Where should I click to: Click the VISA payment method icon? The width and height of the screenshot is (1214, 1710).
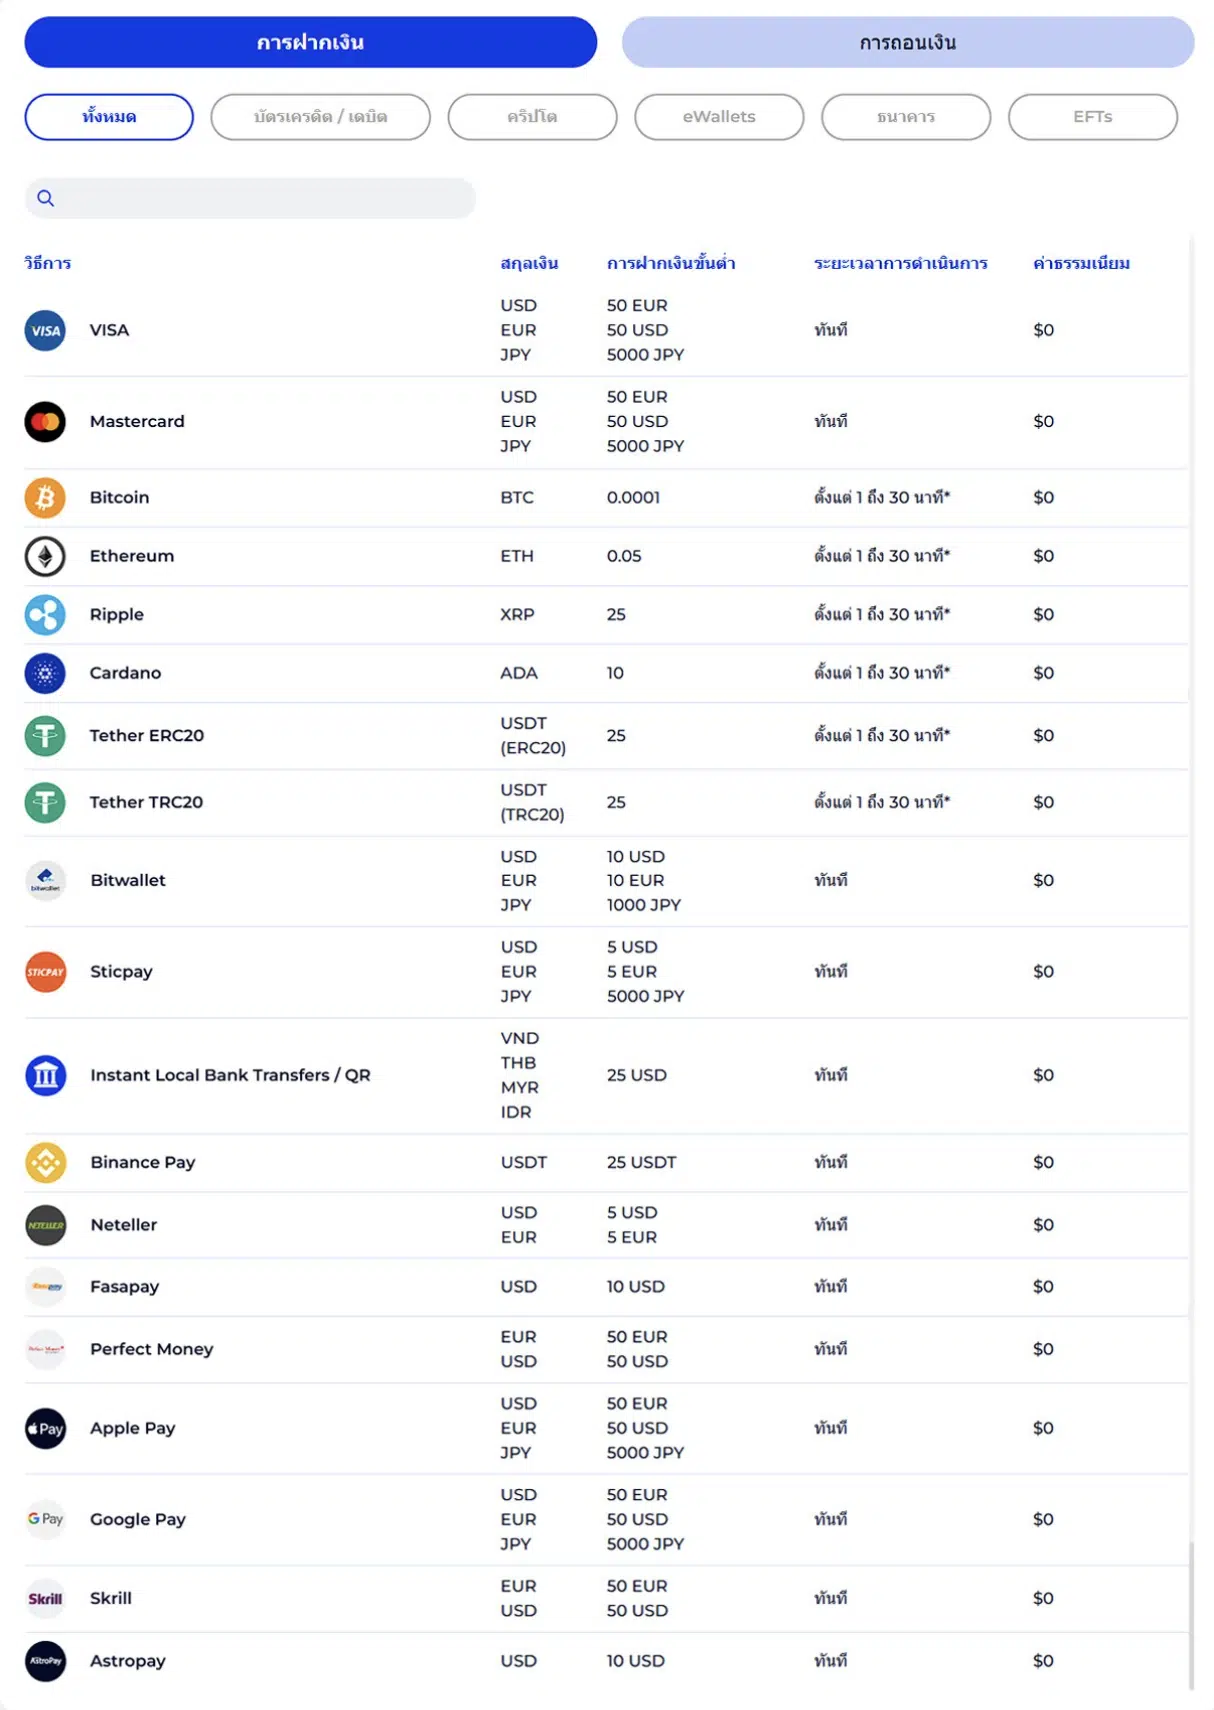(x=45, y=331)
